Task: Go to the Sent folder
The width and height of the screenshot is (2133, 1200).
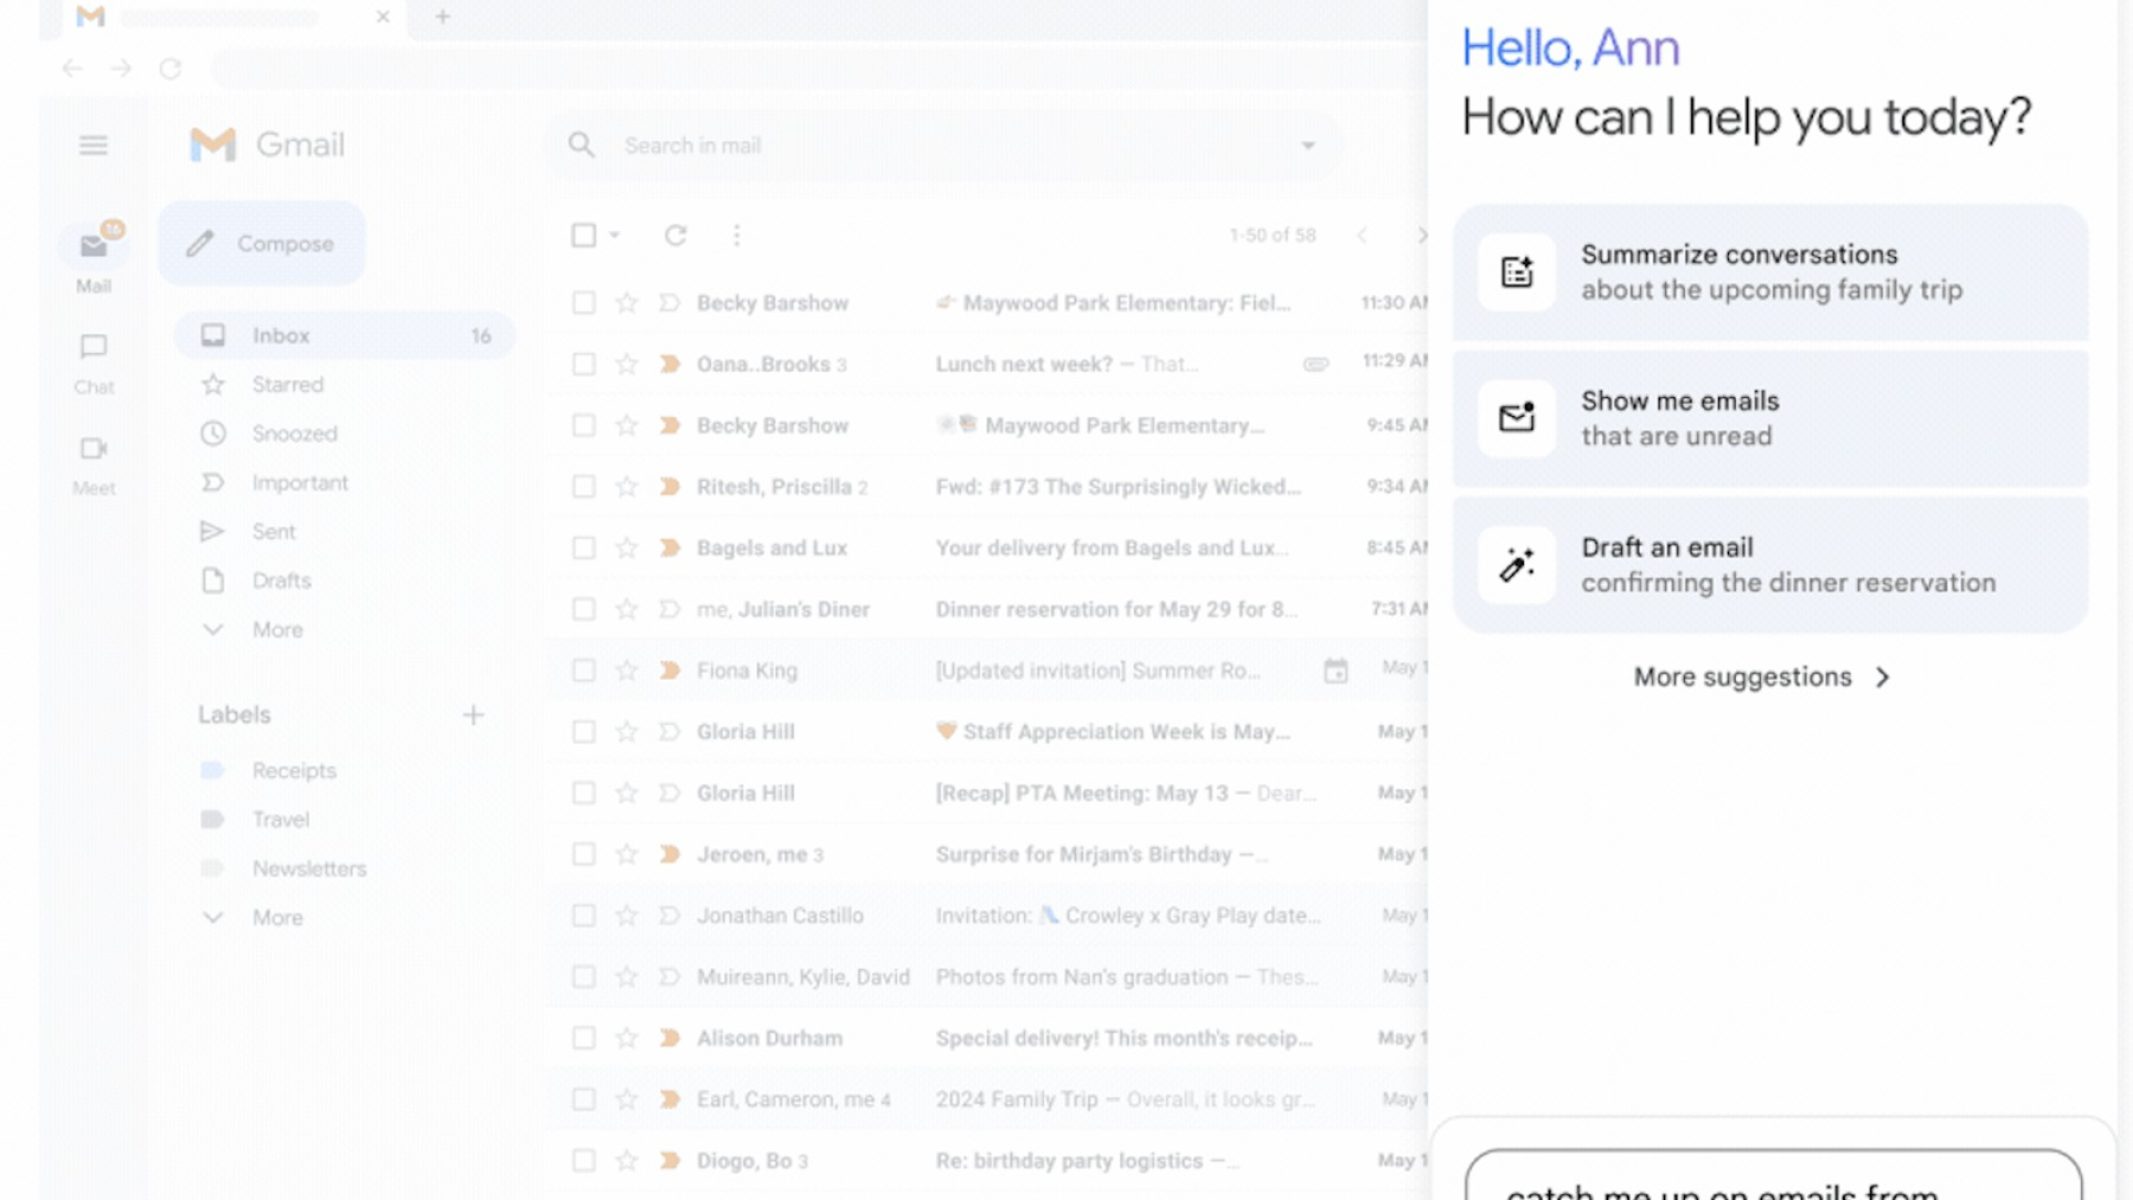Action: click(274, 532)
